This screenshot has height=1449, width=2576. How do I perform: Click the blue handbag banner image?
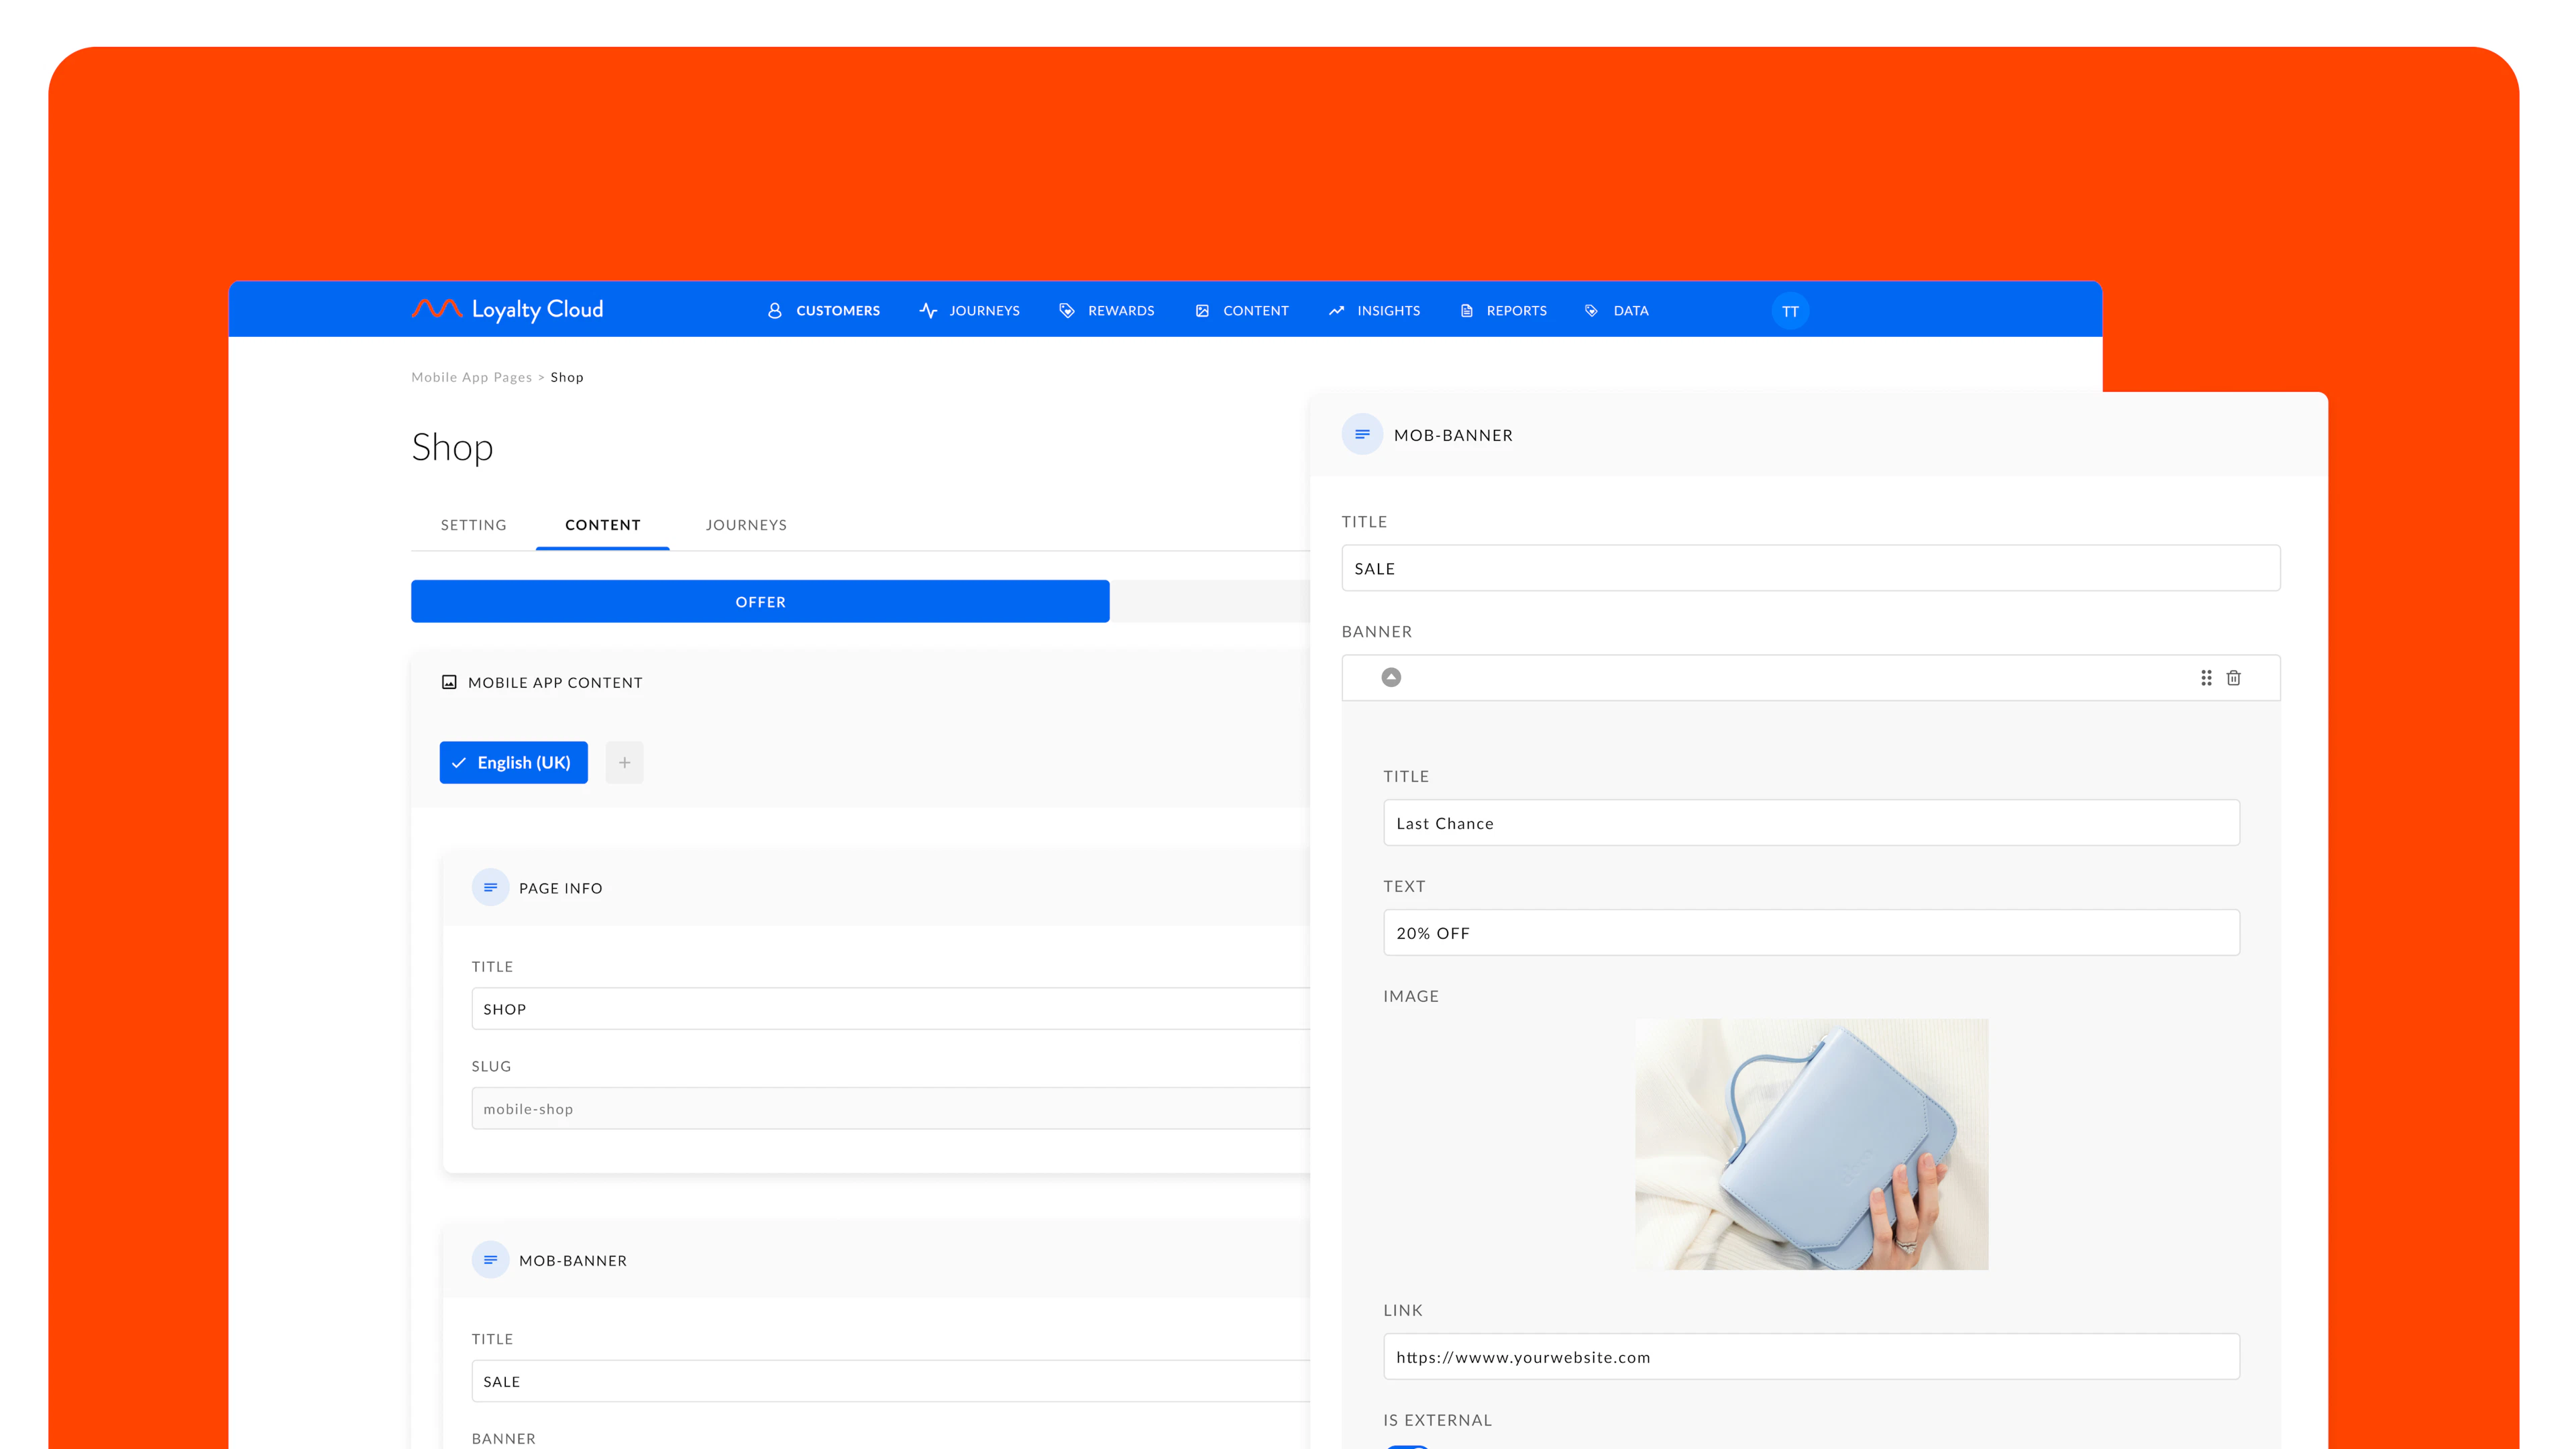pos(1811,1144)
